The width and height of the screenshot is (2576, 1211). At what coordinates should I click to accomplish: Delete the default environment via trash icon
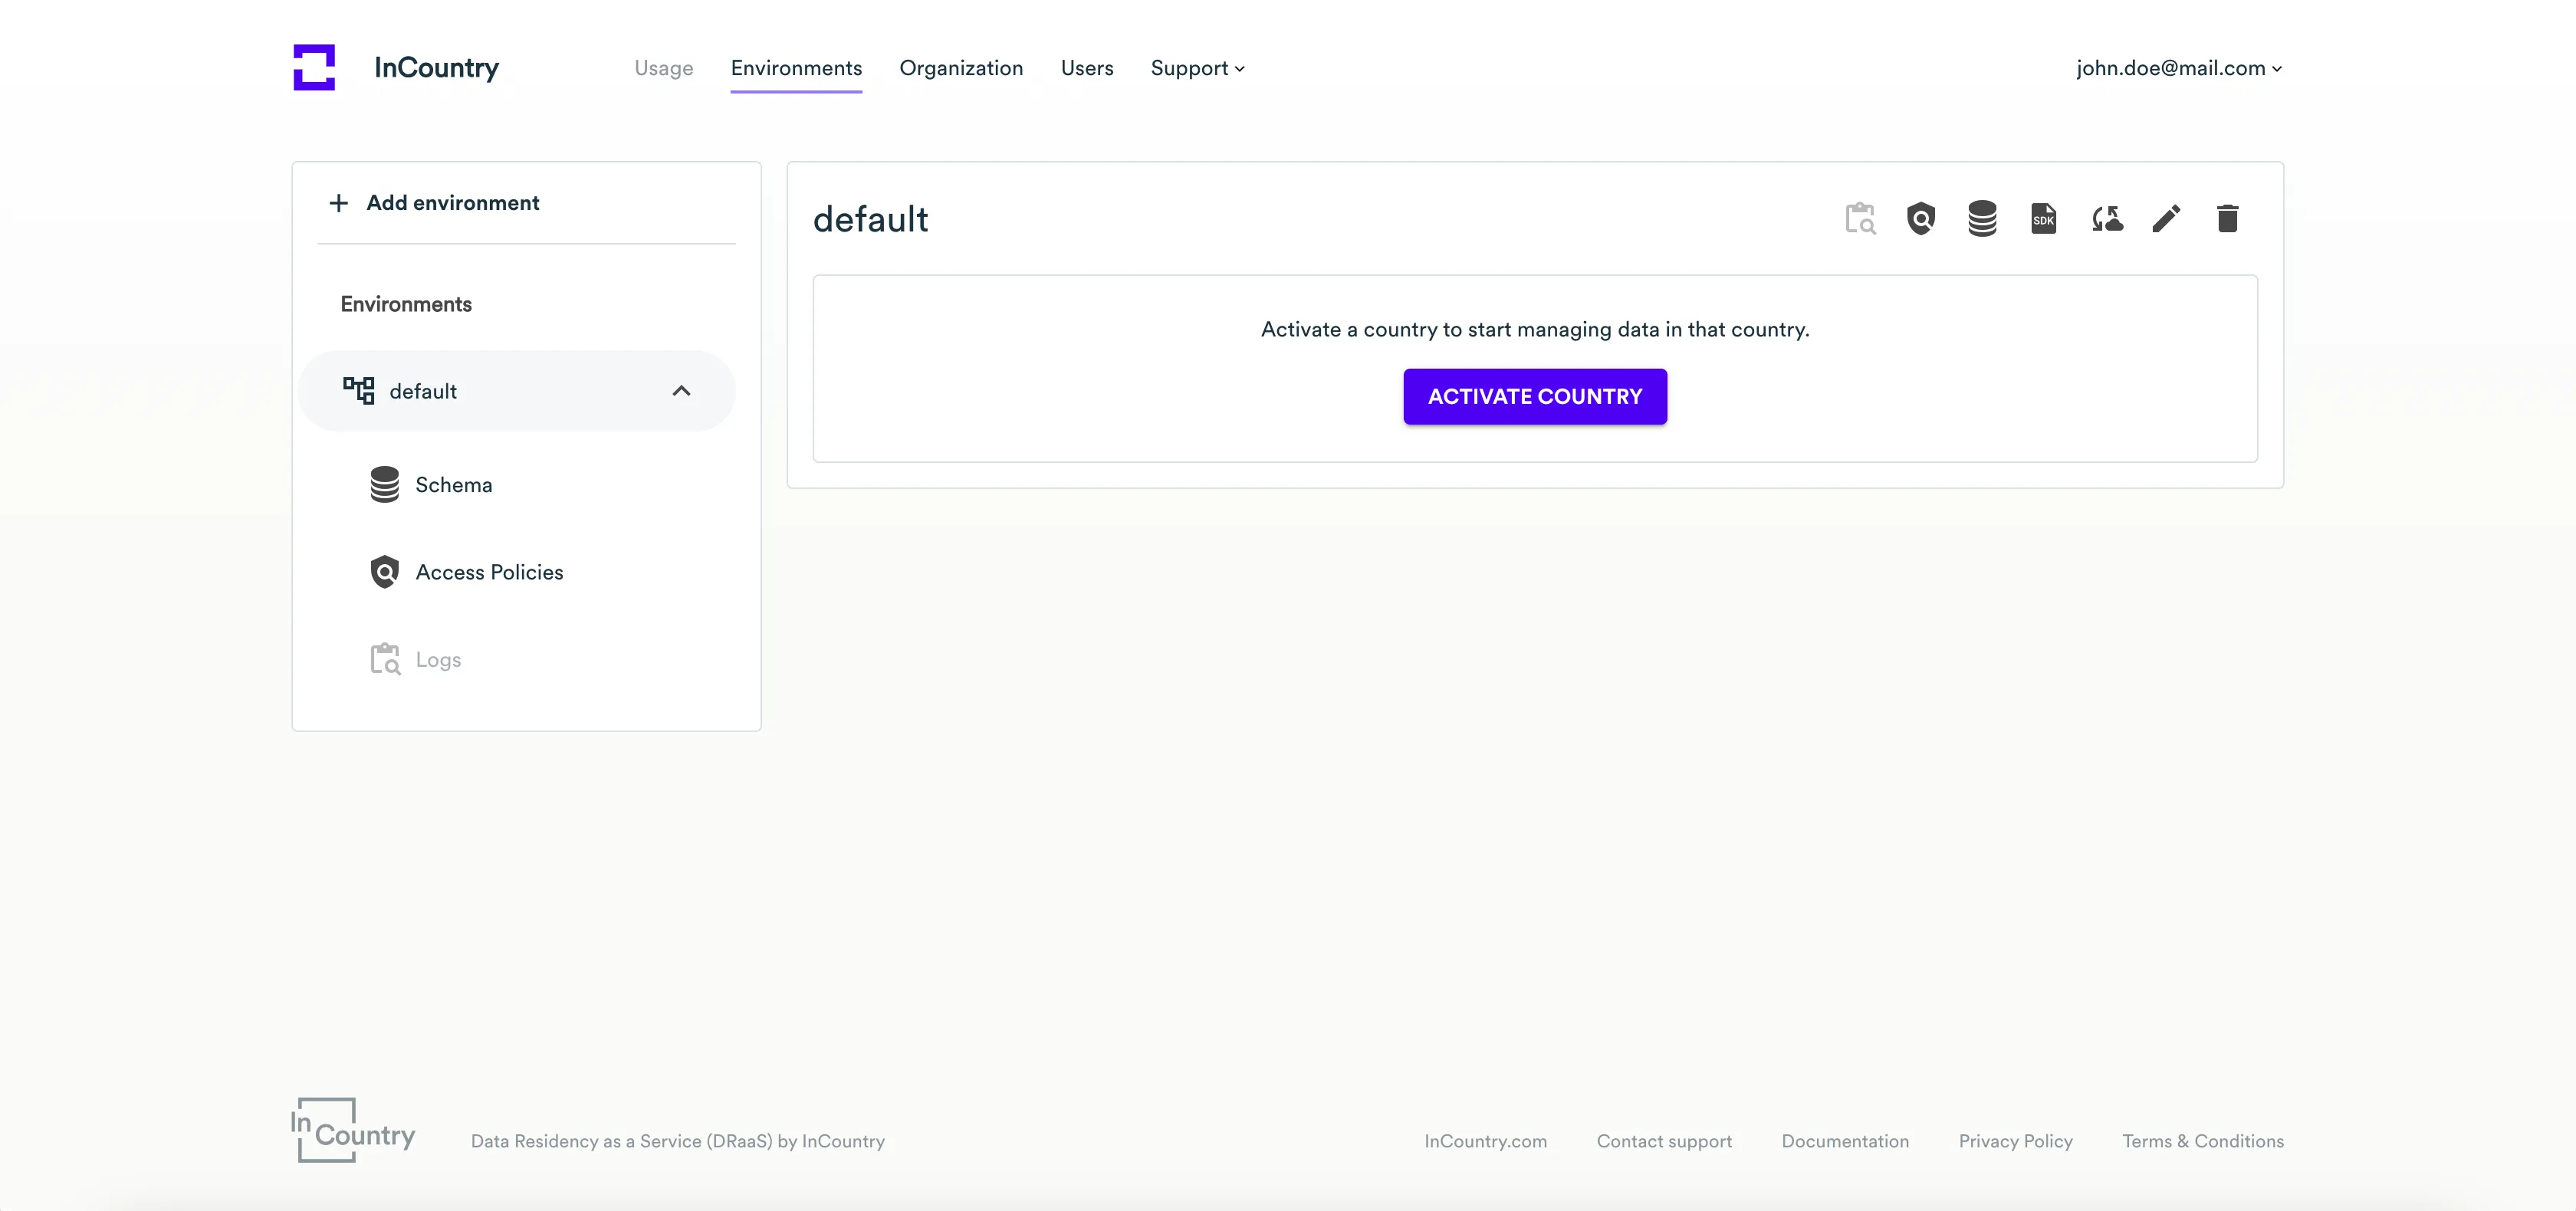click(x=2227, y=219)
